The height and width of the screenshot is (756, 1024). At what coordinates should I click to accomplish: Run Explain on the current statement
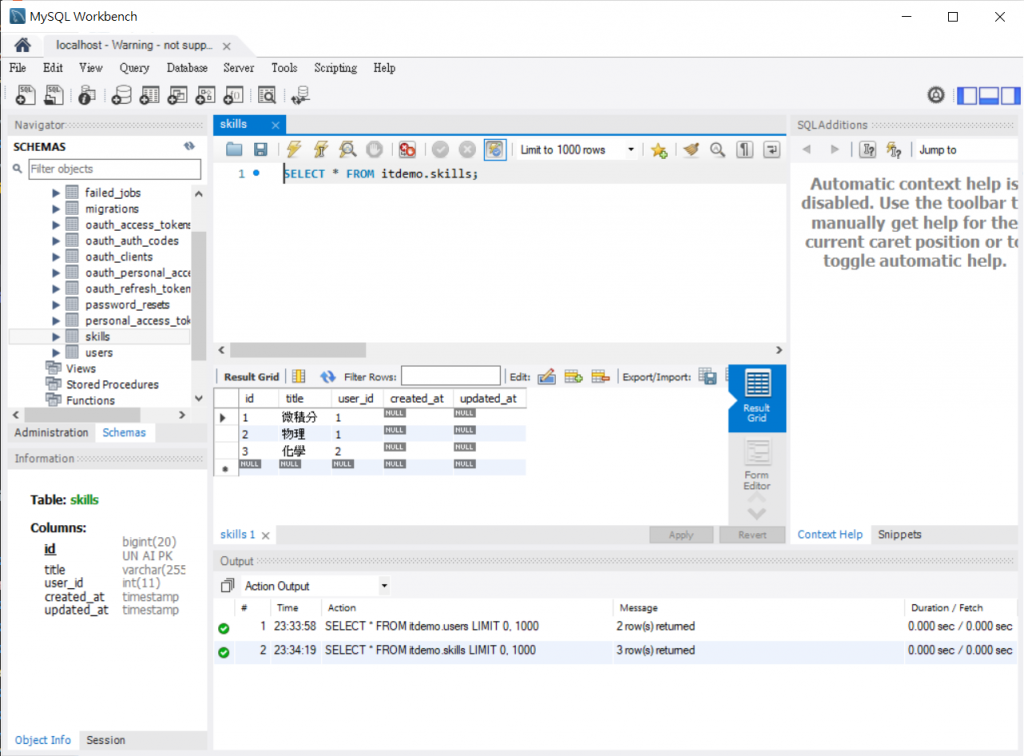(x=347, y=150)
